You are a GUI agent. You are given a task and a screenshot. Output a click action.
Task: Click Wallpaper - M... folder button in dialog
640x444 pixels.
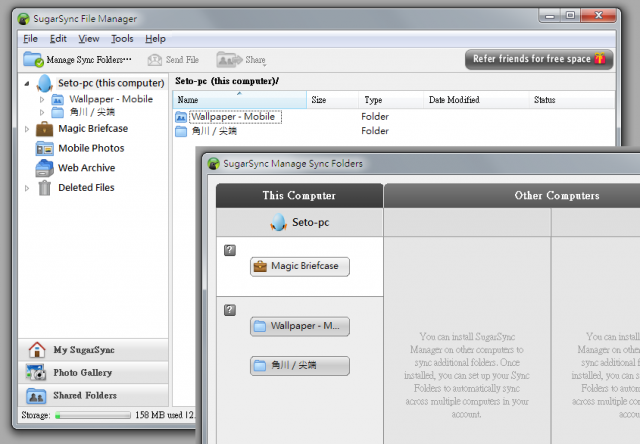pos(300,326)
